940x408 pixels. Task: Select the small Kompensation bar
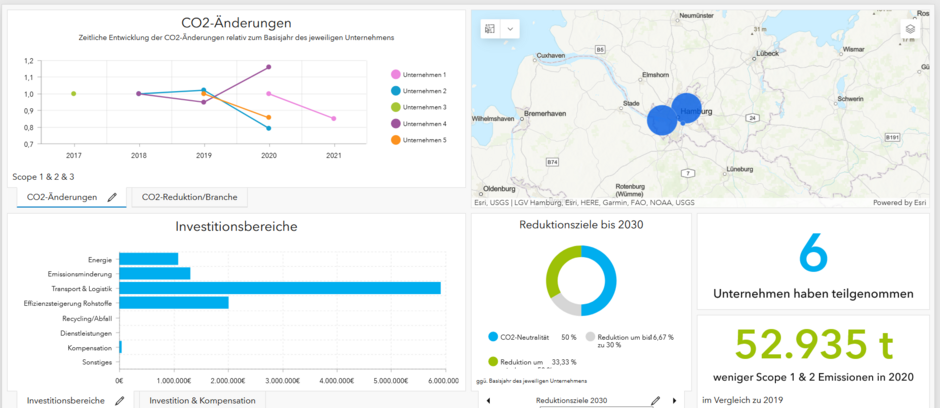coord(120,347)
